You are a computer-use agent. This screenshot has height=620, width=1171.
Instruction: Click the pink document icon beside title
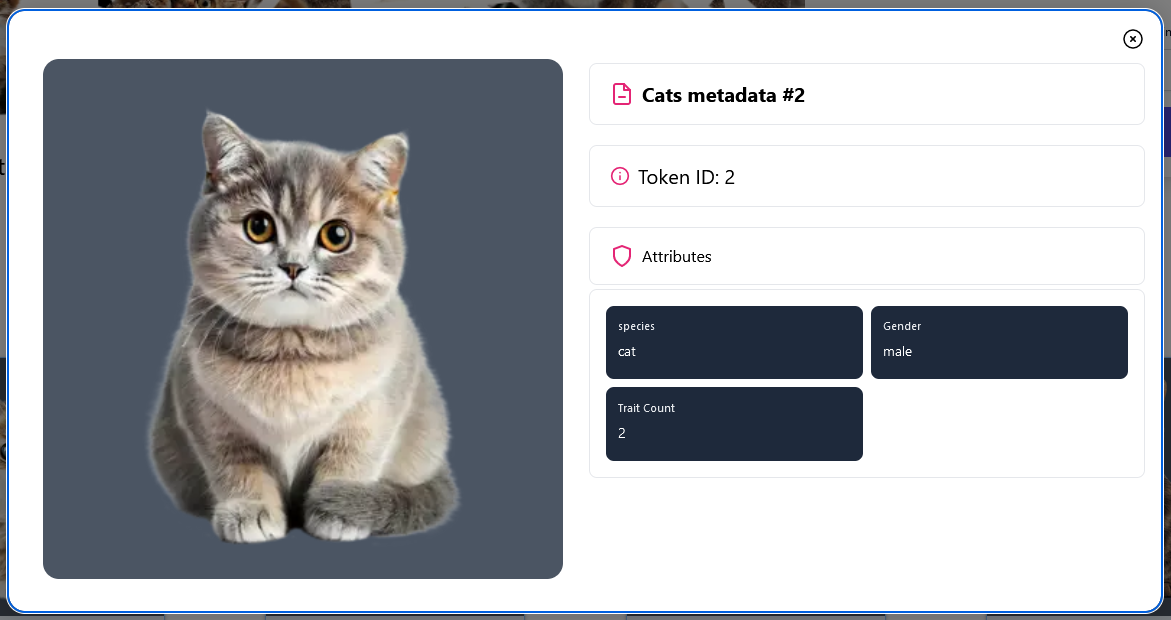(x=621, y=94)
